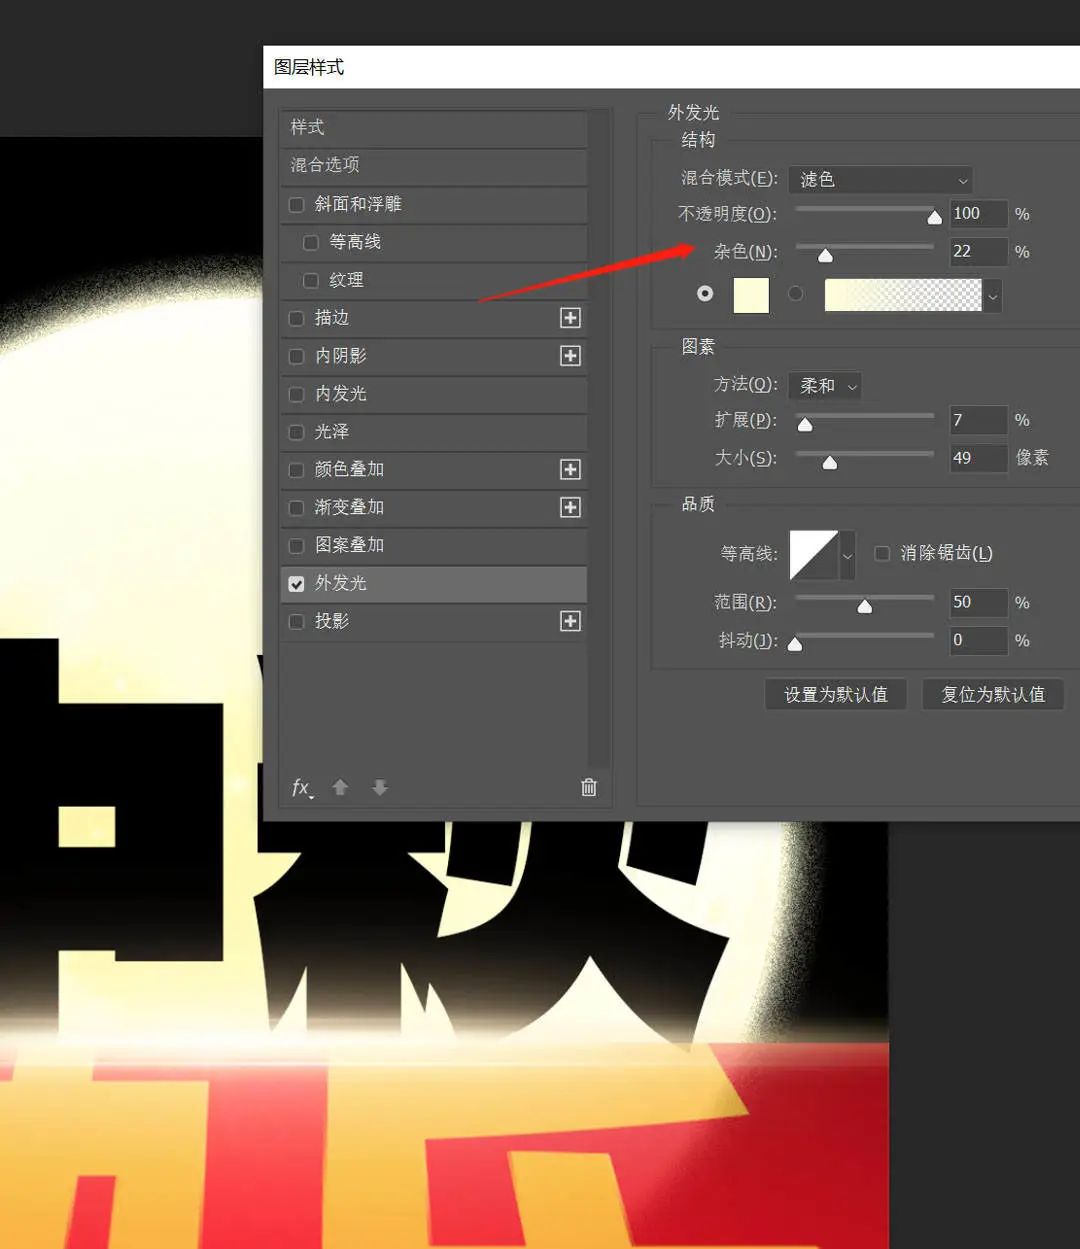The height and width of the screenshot is (1249, 1080).
Task: Click the 设置为默认值 button
Action: (835, 695)
